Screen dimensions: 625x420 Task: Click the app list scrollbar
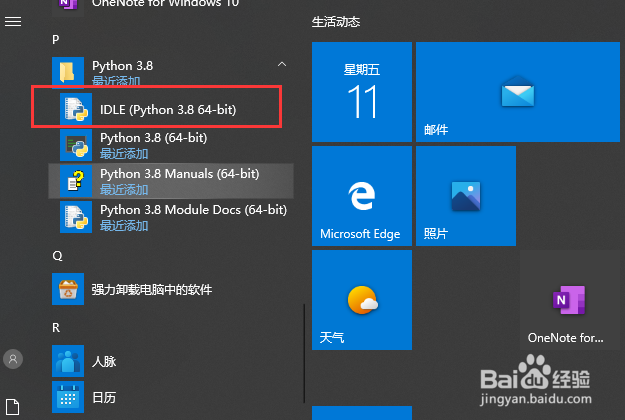point(304,353)
